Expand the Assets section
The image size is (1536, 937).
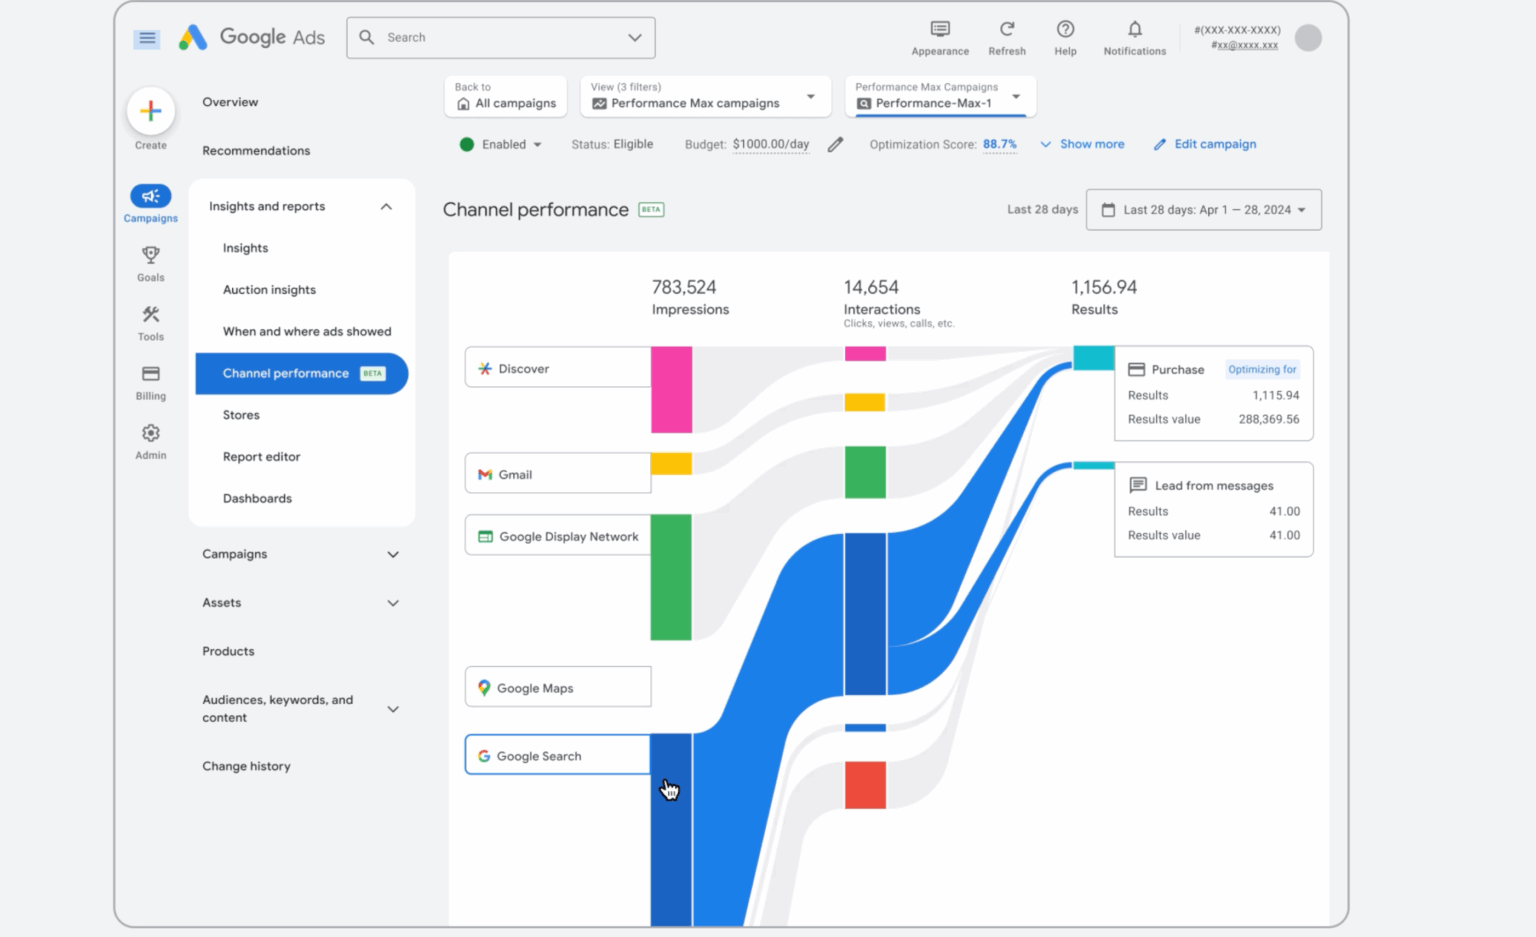click(x=393, y=603)
